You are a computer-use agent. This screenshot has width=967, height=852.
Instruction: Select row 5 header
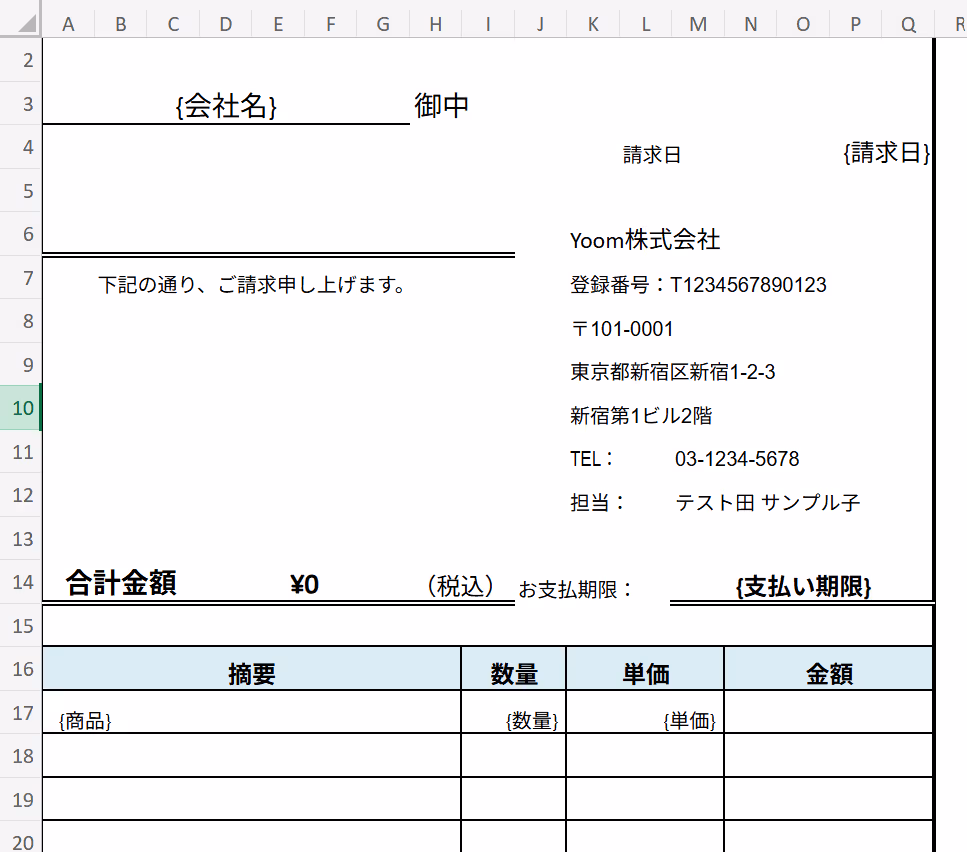coord(21,190)
